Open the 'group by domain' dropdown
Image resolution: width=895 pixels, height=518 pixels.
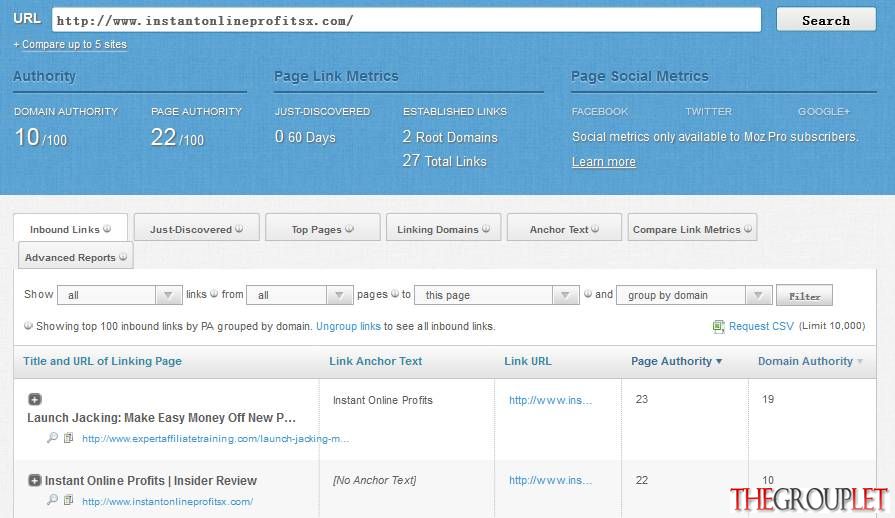[694, 295]
